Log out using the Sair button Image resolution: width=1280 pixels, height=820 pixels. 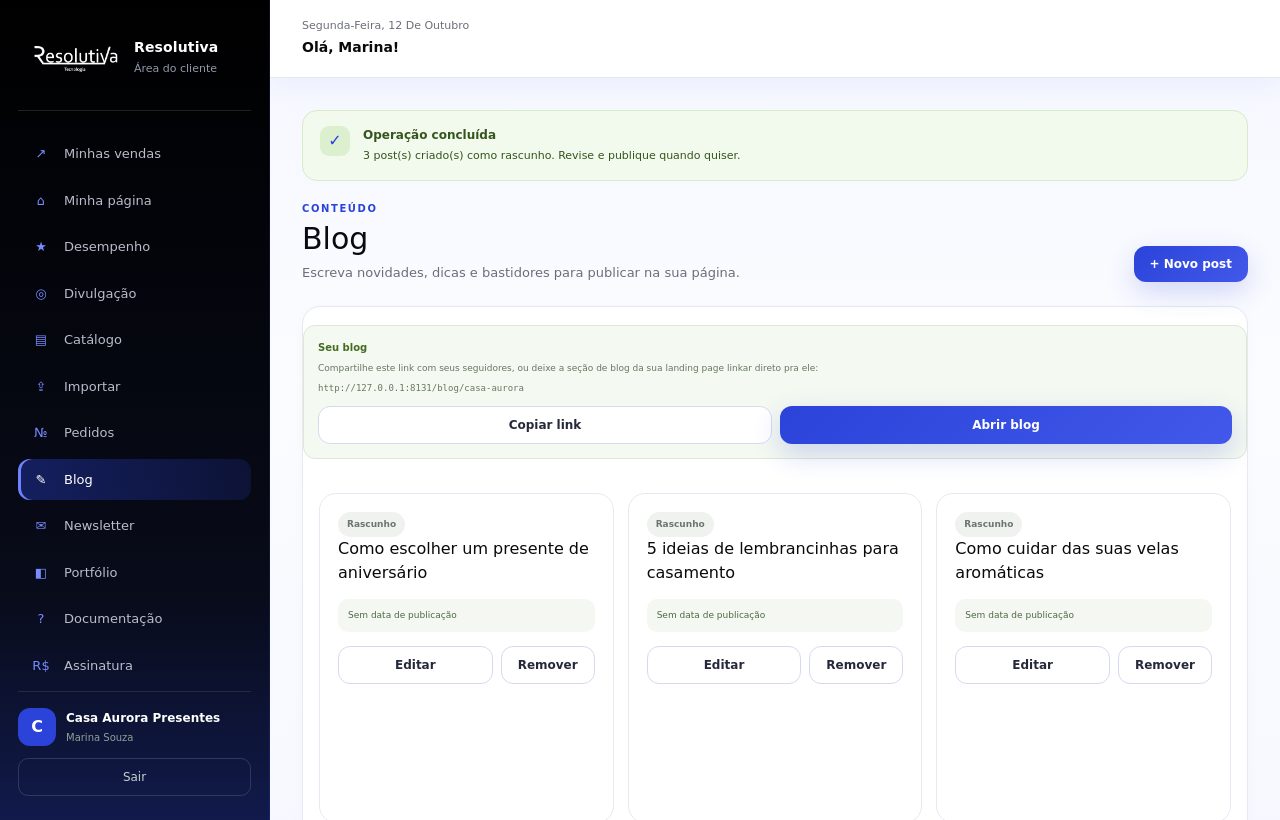click(x=134, y=777)
